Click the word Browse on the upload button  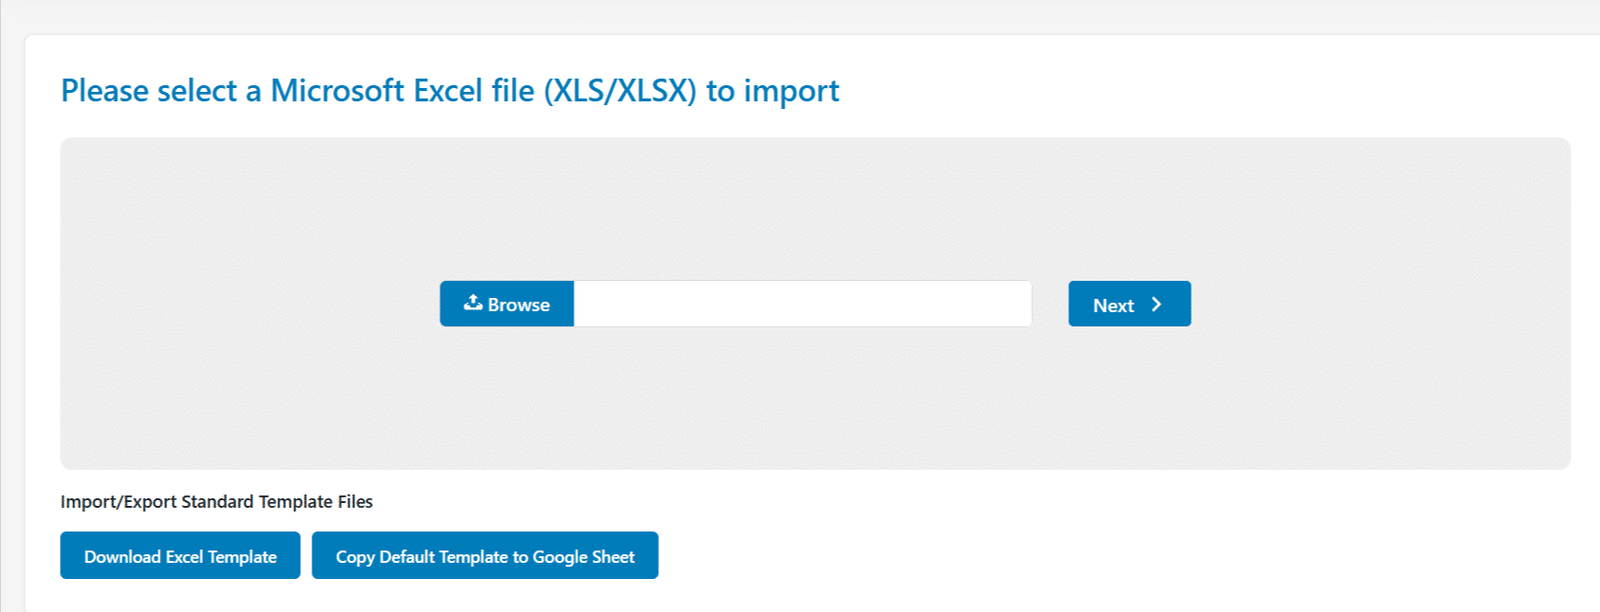tap(519, 305)
